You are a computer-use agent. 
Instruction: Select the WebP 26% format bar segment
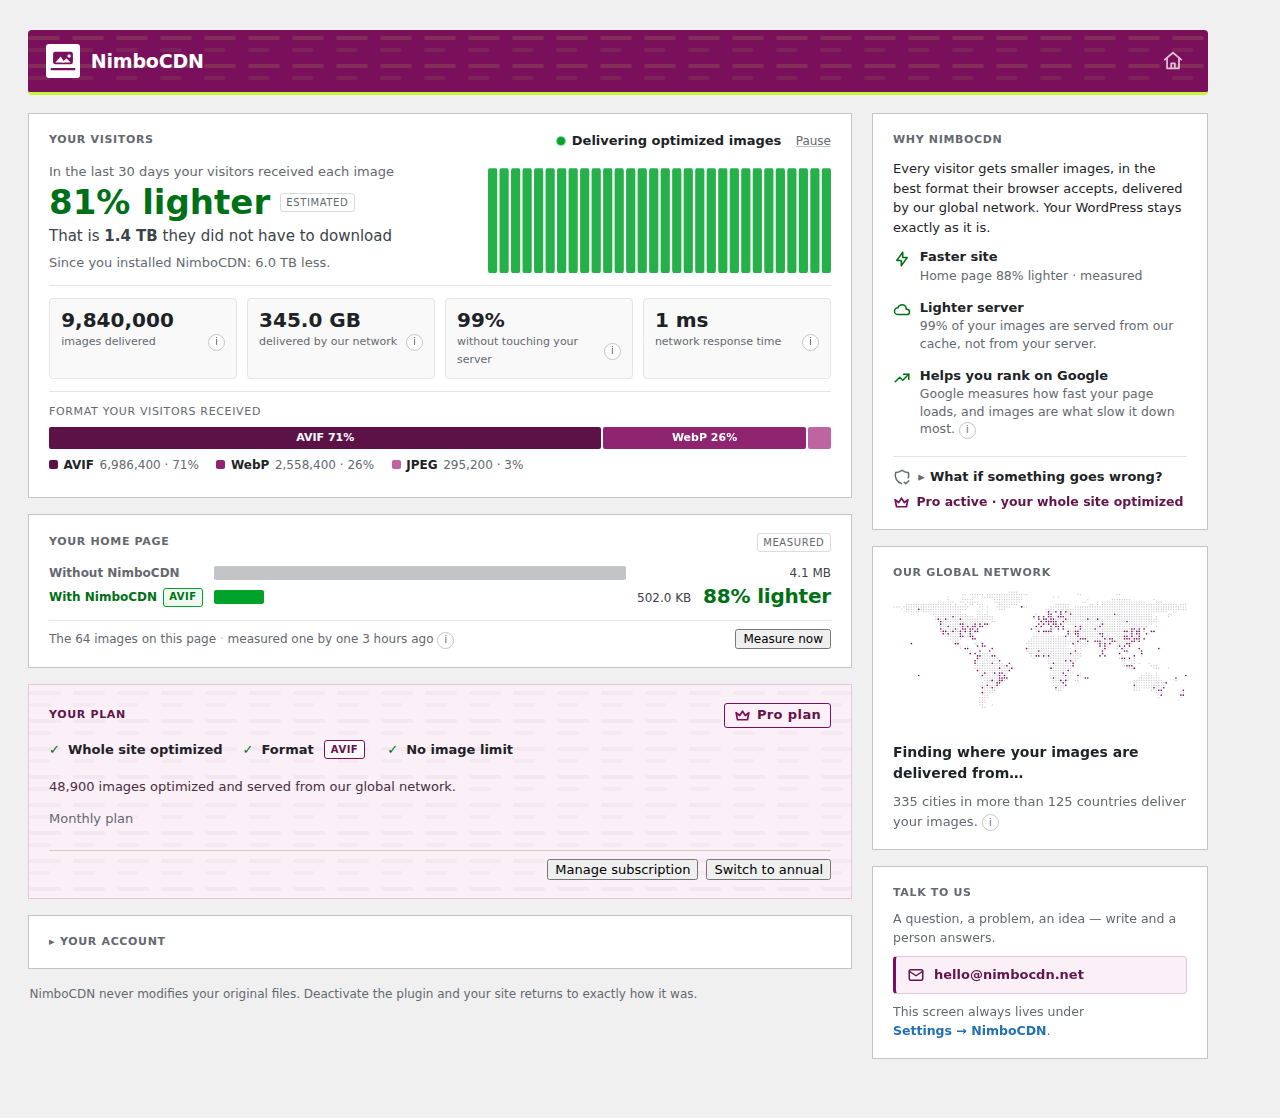pos(704,438)
